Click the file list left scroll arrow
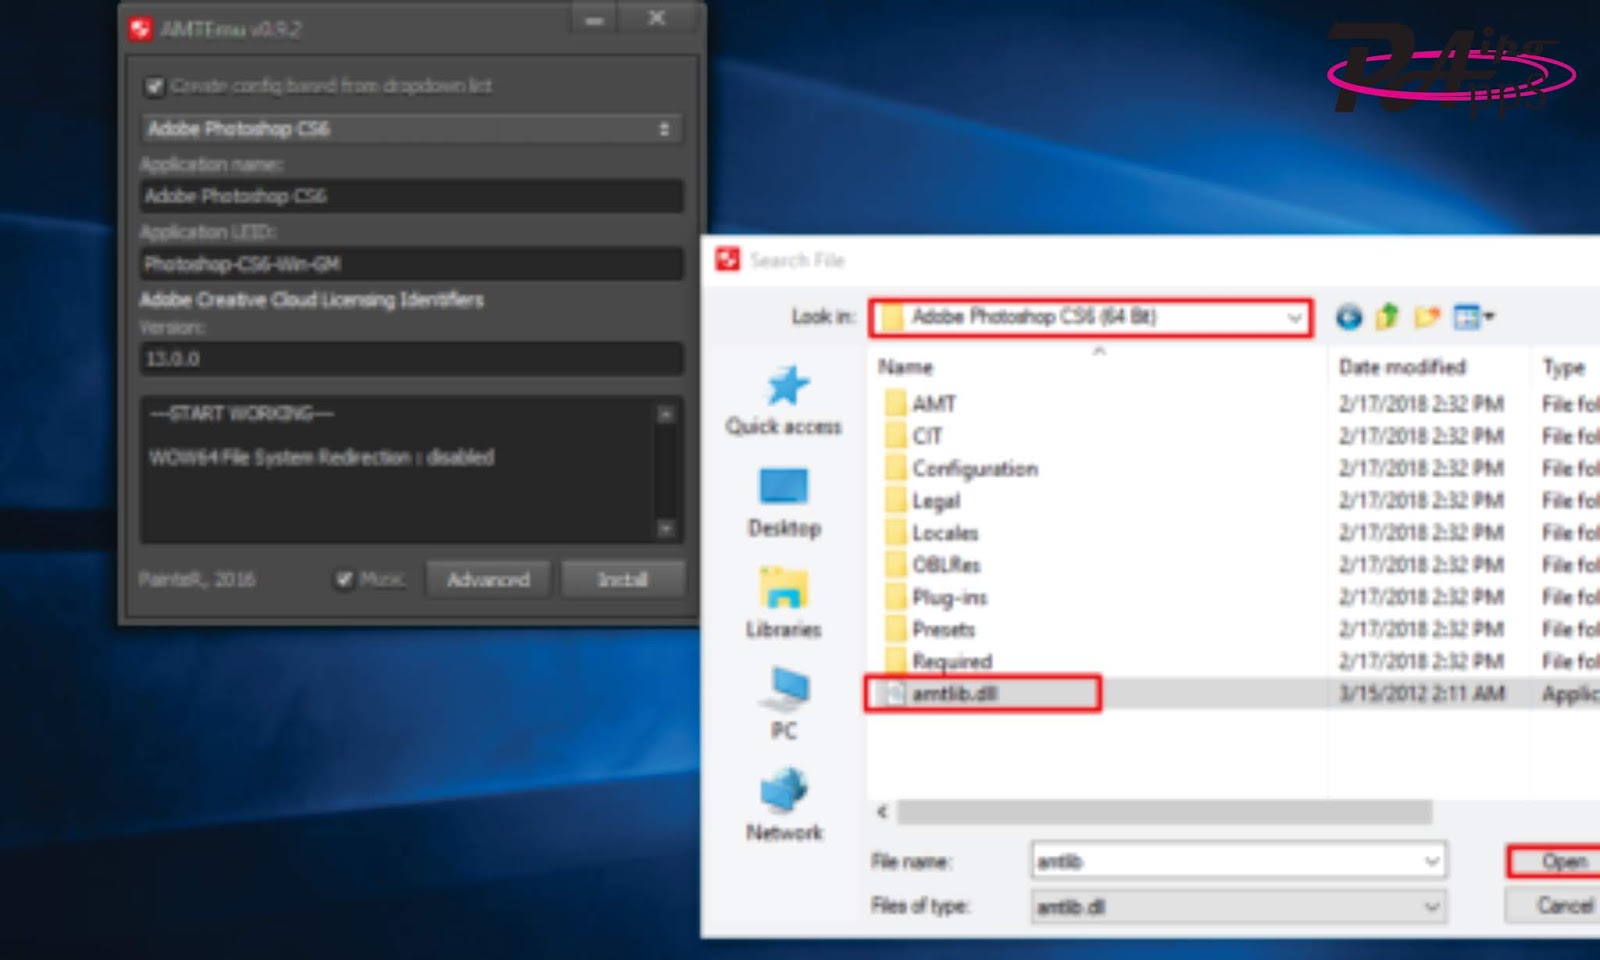1600x960 pixels. click(x=882, y=812)
